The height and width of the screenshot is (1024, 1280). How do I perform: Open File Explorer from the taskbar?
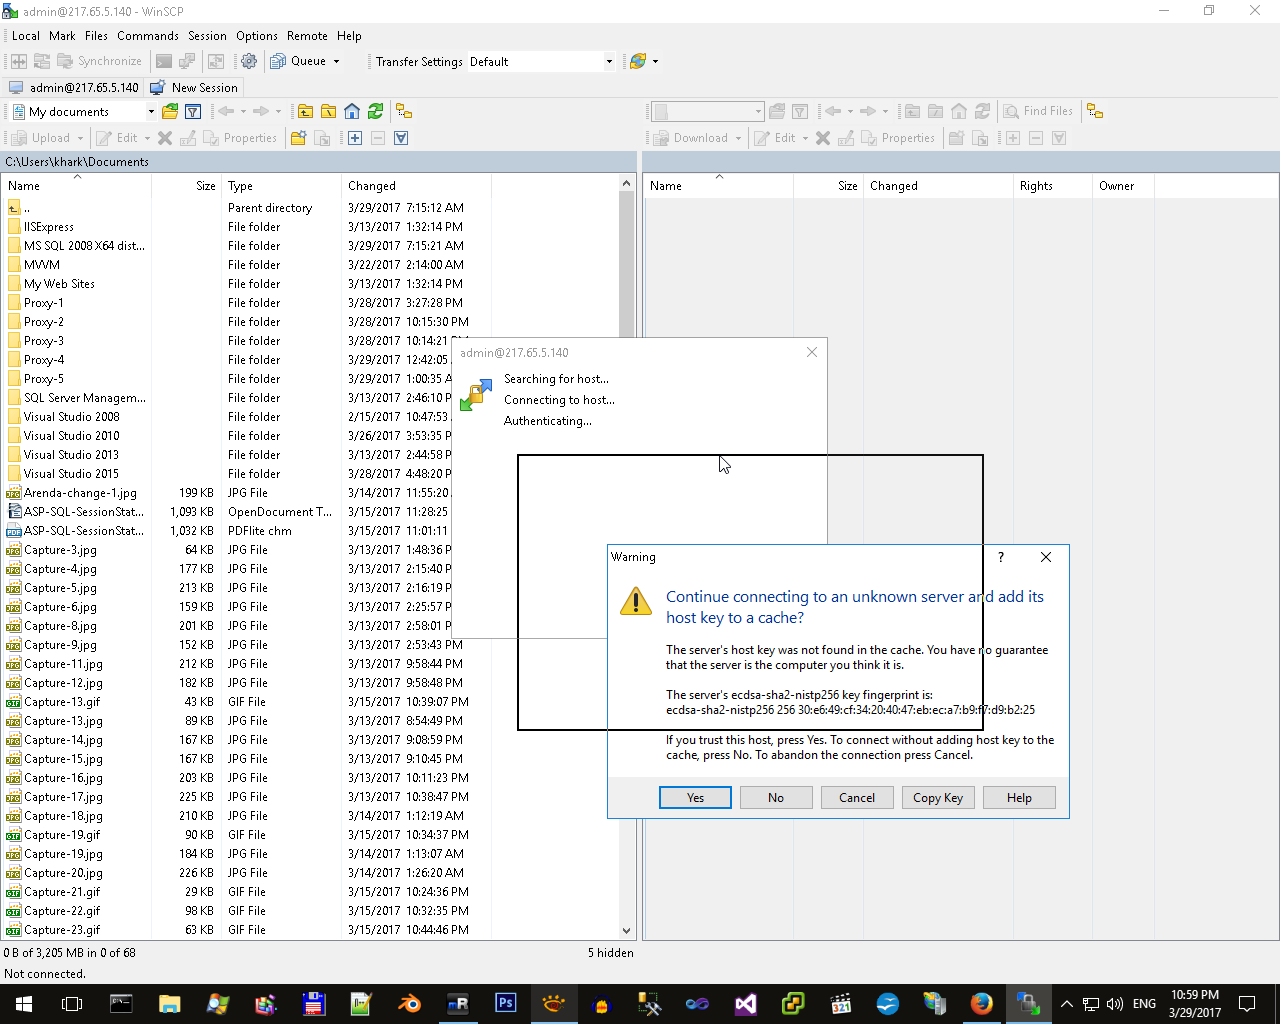169,1003
